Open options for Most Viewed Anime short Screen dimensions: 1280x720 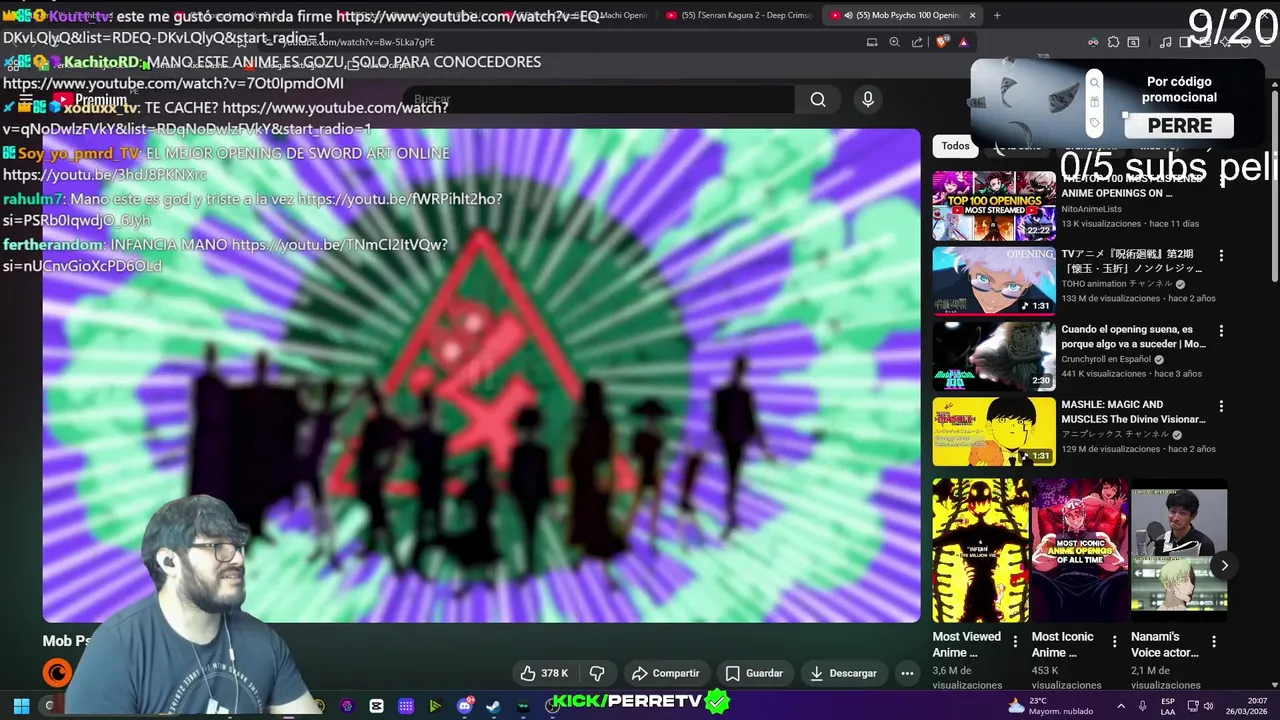point(1015,641)
